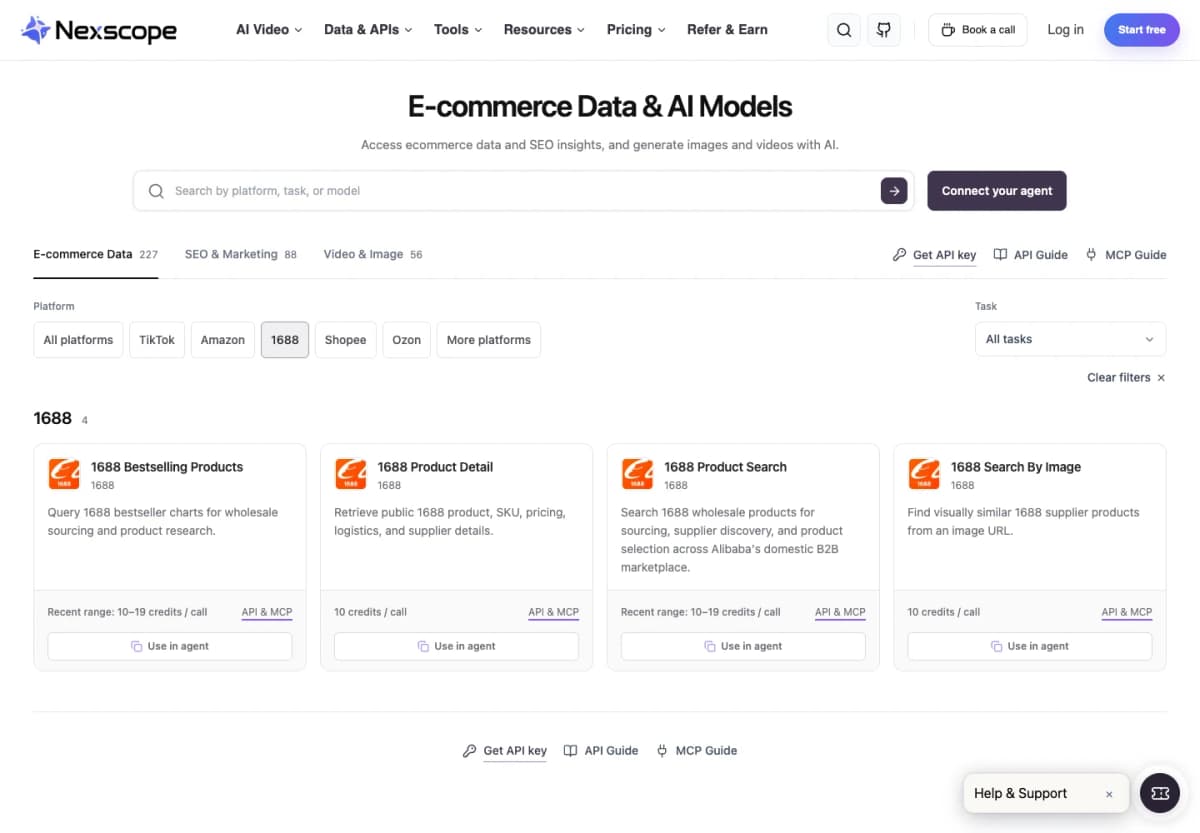Expand the Tools menu
1200x833 pixels.
pyautogui.click(x=458, y=30)
